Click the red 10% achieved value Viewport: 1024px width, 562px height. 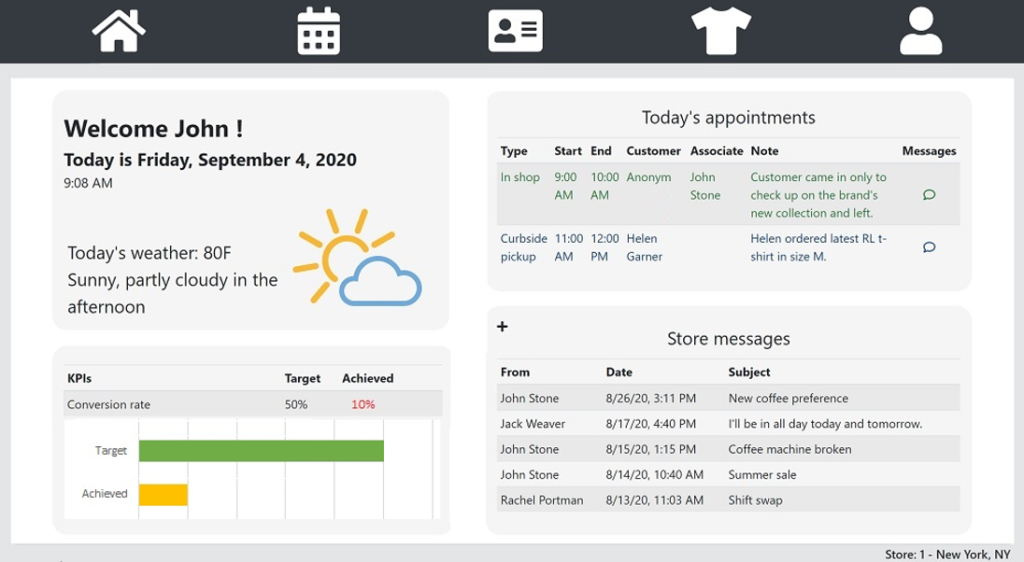363,404
